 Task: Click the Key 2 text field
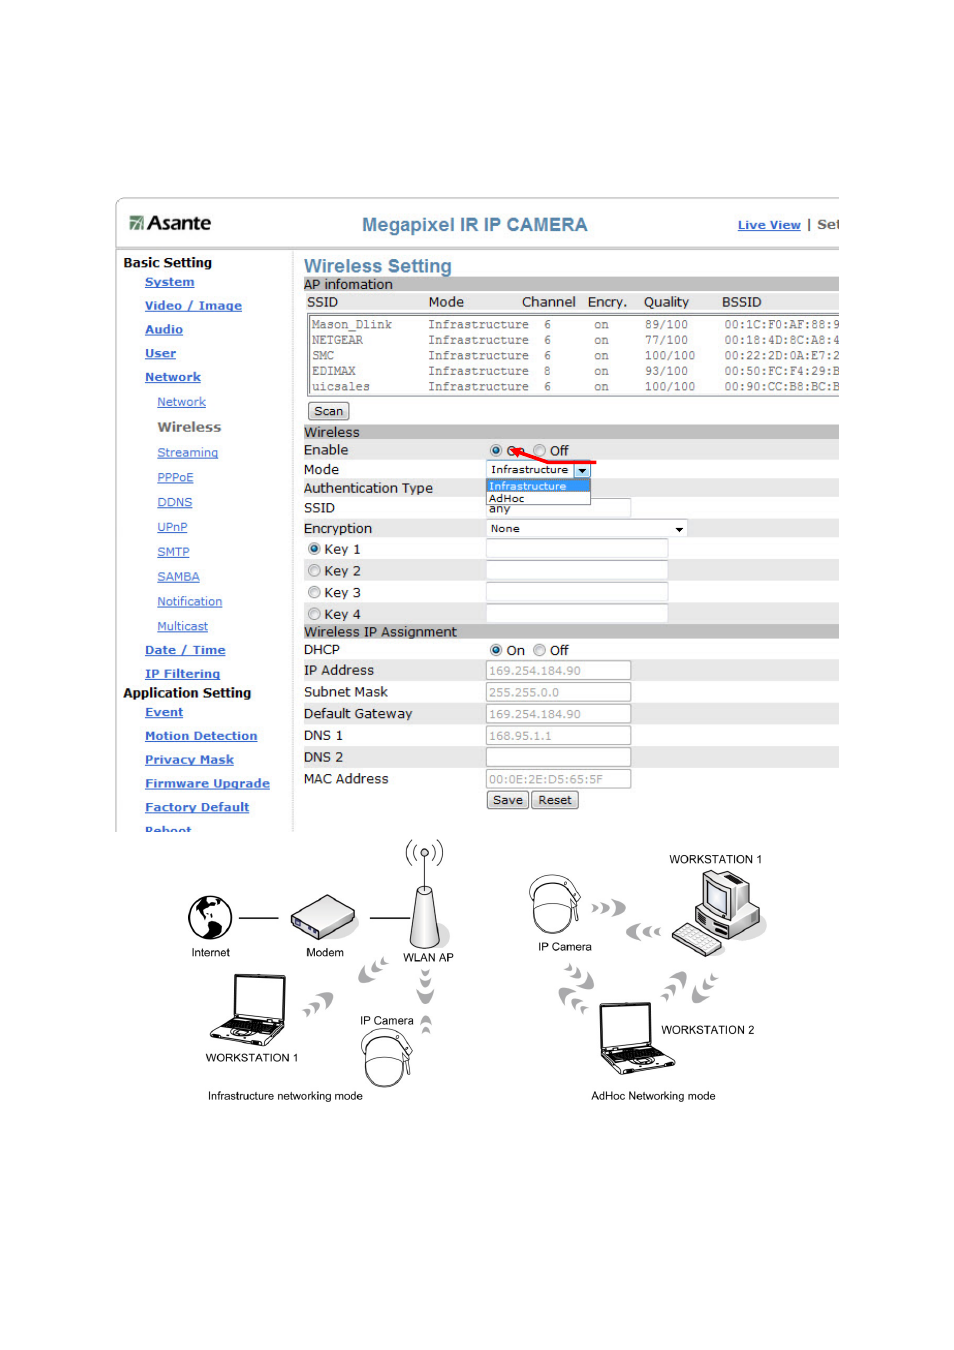click(x=577, y=570)
